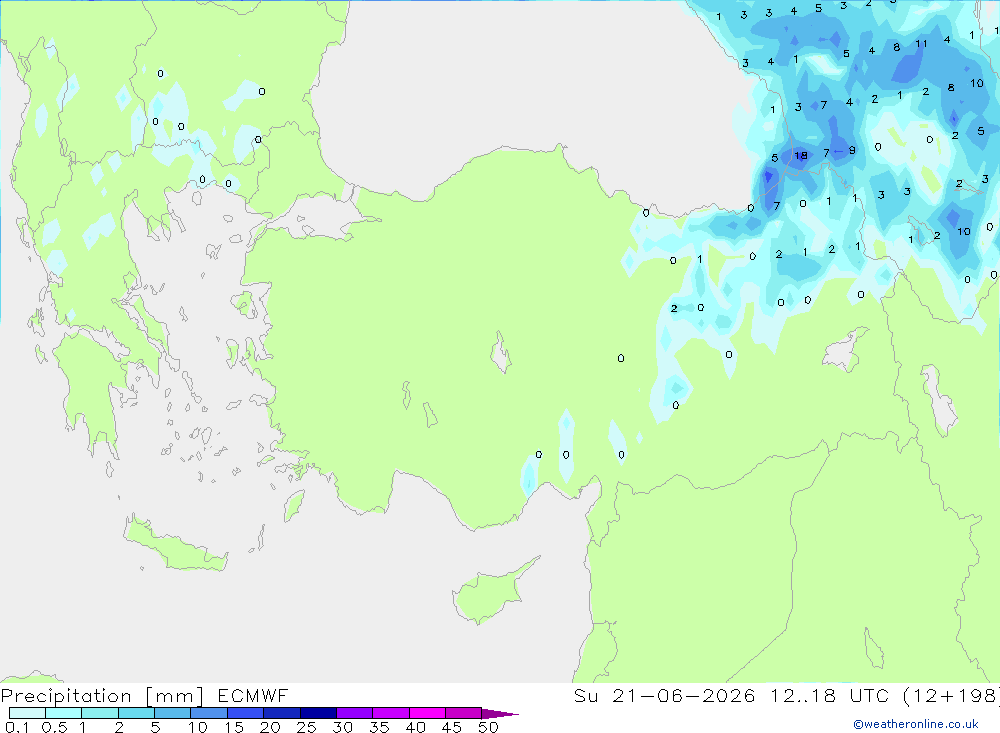Click the legend label '35'
1000x733 pixels.
click(x=379, y=727)
